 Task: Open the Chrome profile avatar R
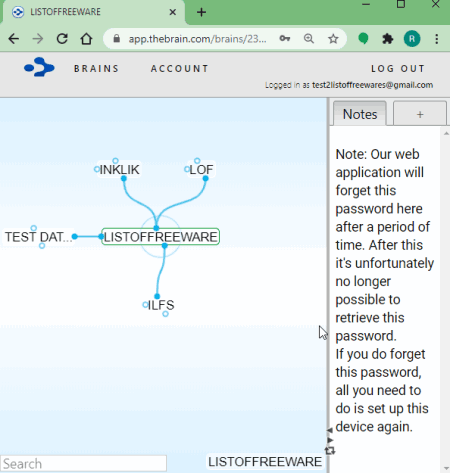[412, 39]
